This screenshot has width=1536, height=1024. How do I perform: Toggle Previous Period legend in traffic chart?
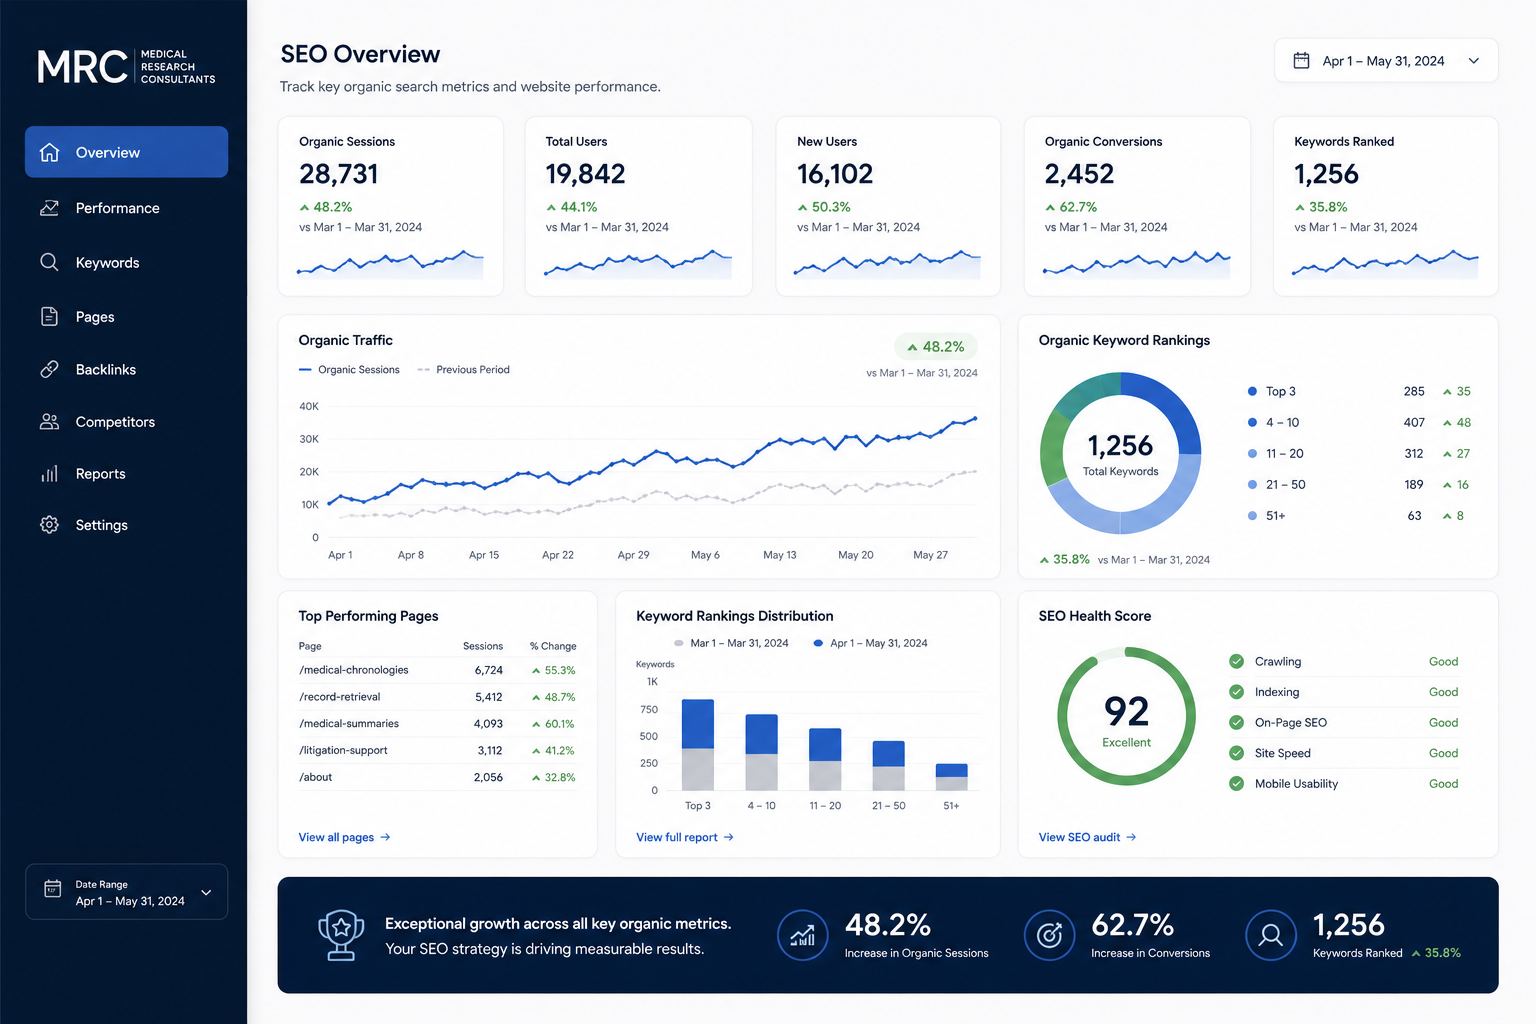click(x=463, y=370)
